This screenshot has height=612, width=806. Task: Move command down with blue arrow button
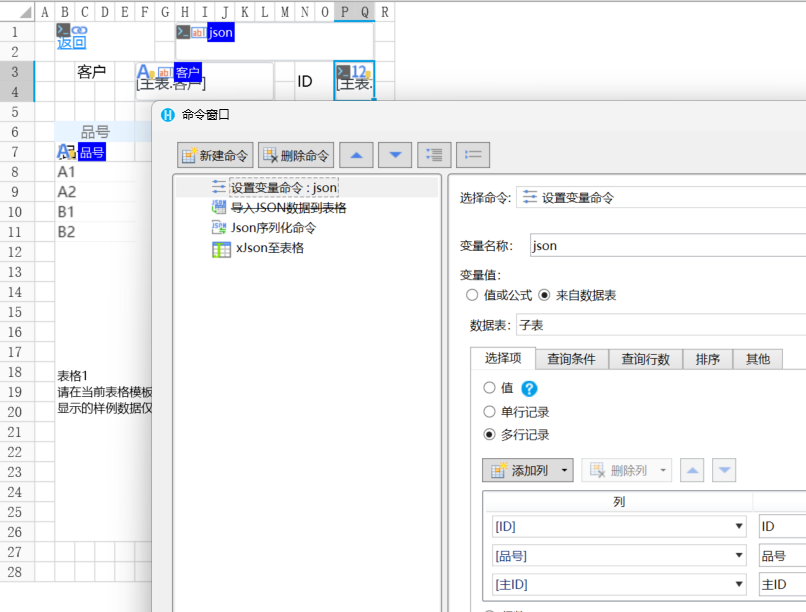pyautogui.click(x=395, y=155)
